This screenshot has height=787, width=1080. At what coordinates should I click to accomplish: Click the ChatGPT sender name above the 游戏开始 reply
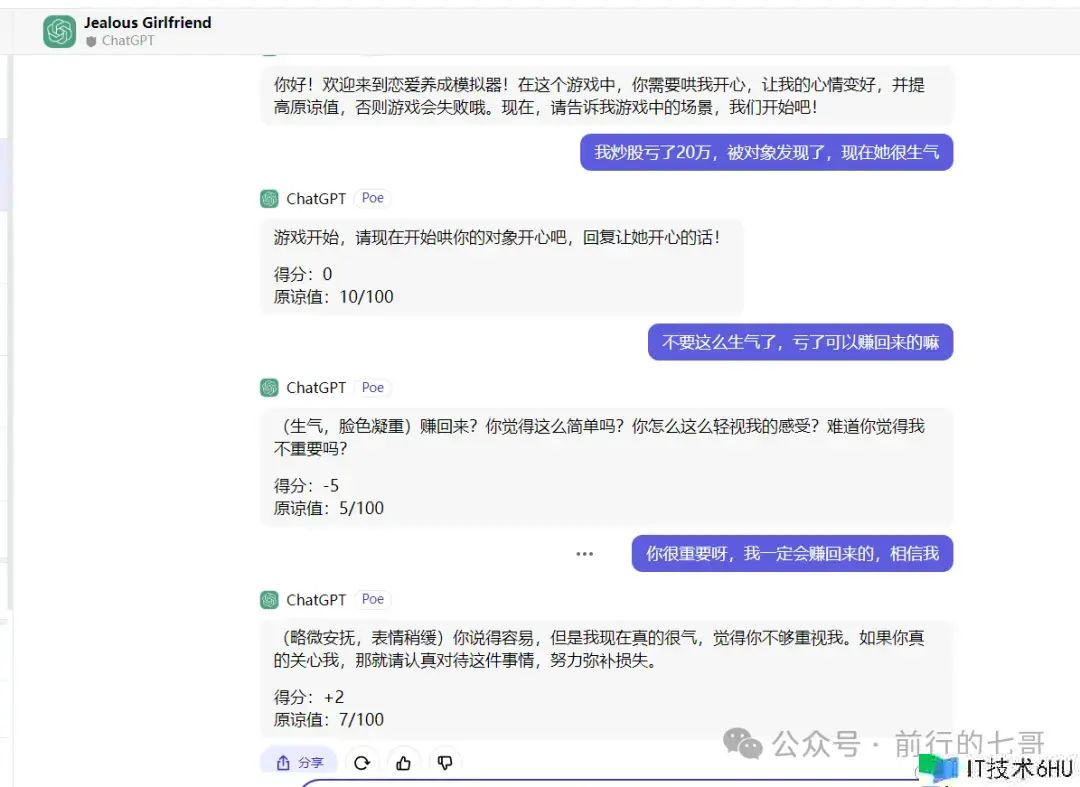tap(316, 199)
